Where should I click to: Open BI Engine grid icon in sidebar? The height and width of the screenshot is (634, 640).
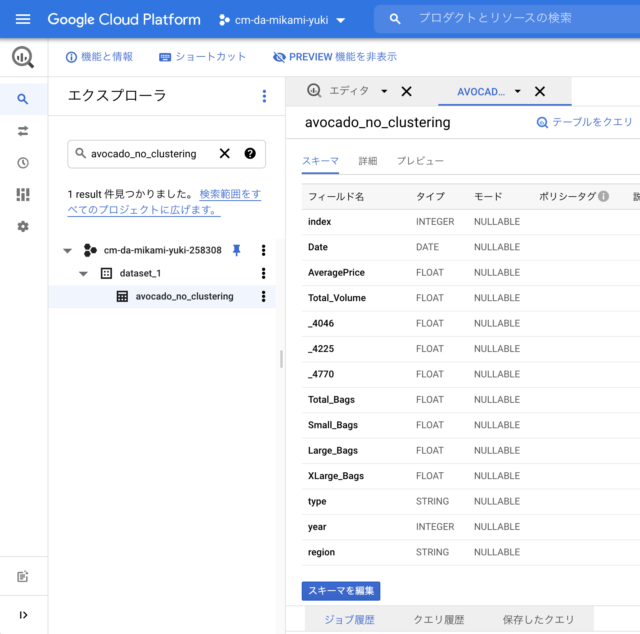(23, 195)
